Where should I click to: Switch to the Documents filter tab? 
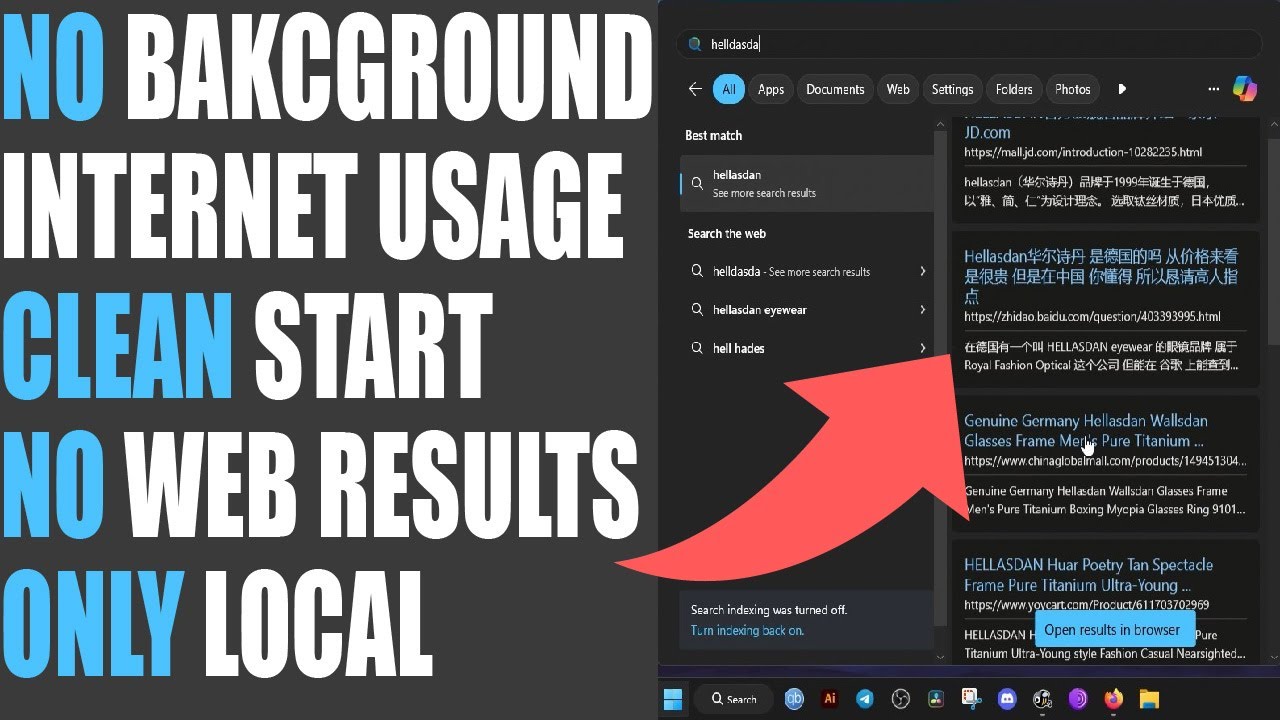(835, 89)
